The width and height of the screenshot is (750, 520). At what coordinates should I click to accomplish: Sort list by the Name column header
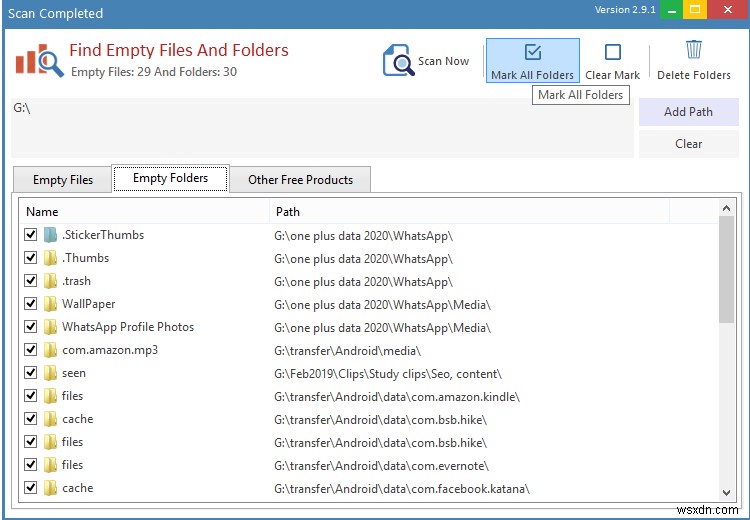[145, 212]
